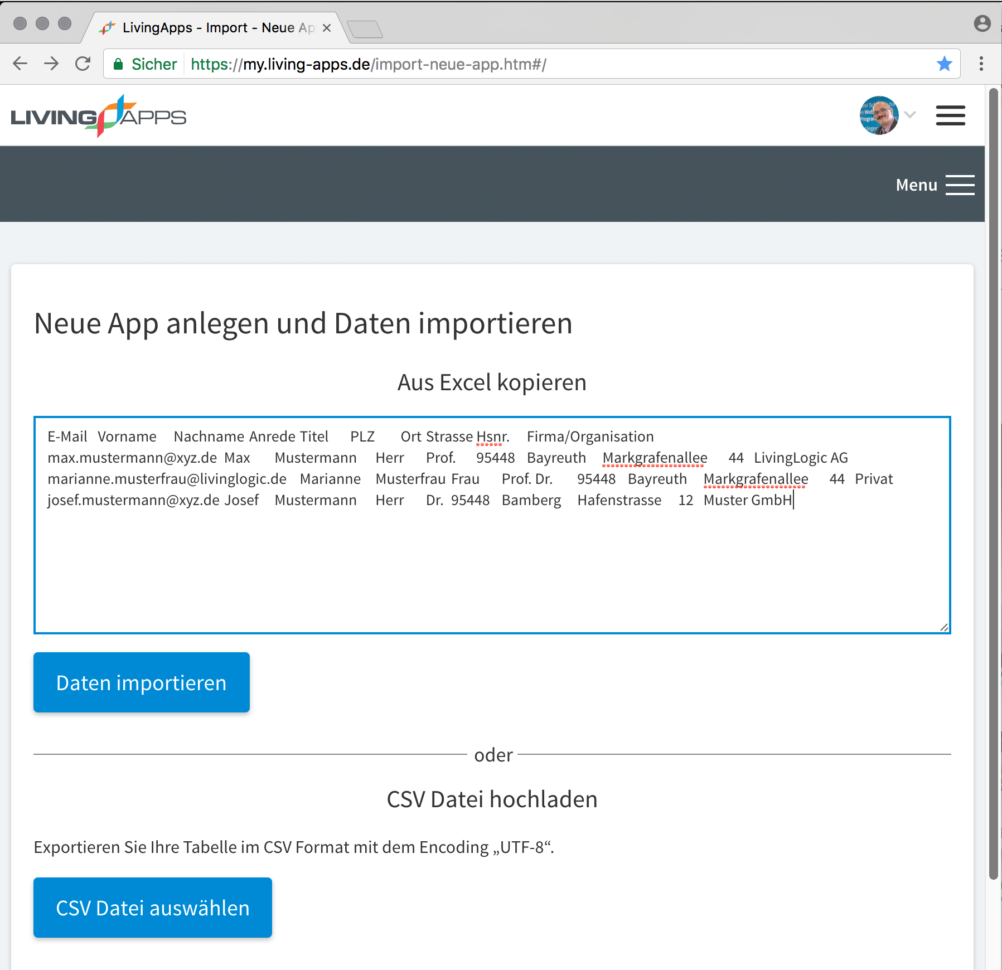Viewport: 1002px width, 970px height.
Task: Open the new tab button beside the tab
Action: (366, 29)
